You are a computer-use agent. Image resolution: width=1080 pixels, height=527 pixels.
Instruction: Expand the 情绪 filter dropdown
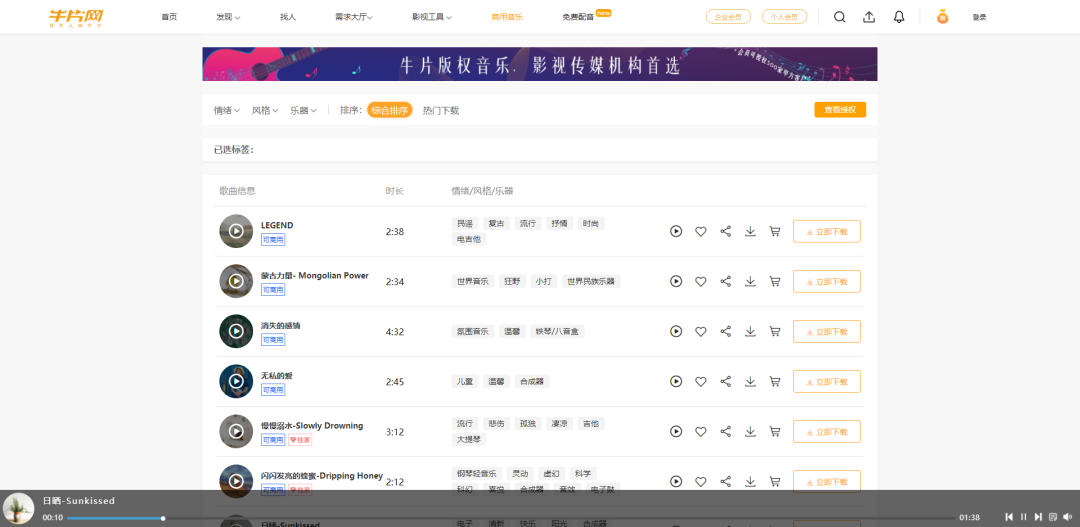click(x=226, y=110)
